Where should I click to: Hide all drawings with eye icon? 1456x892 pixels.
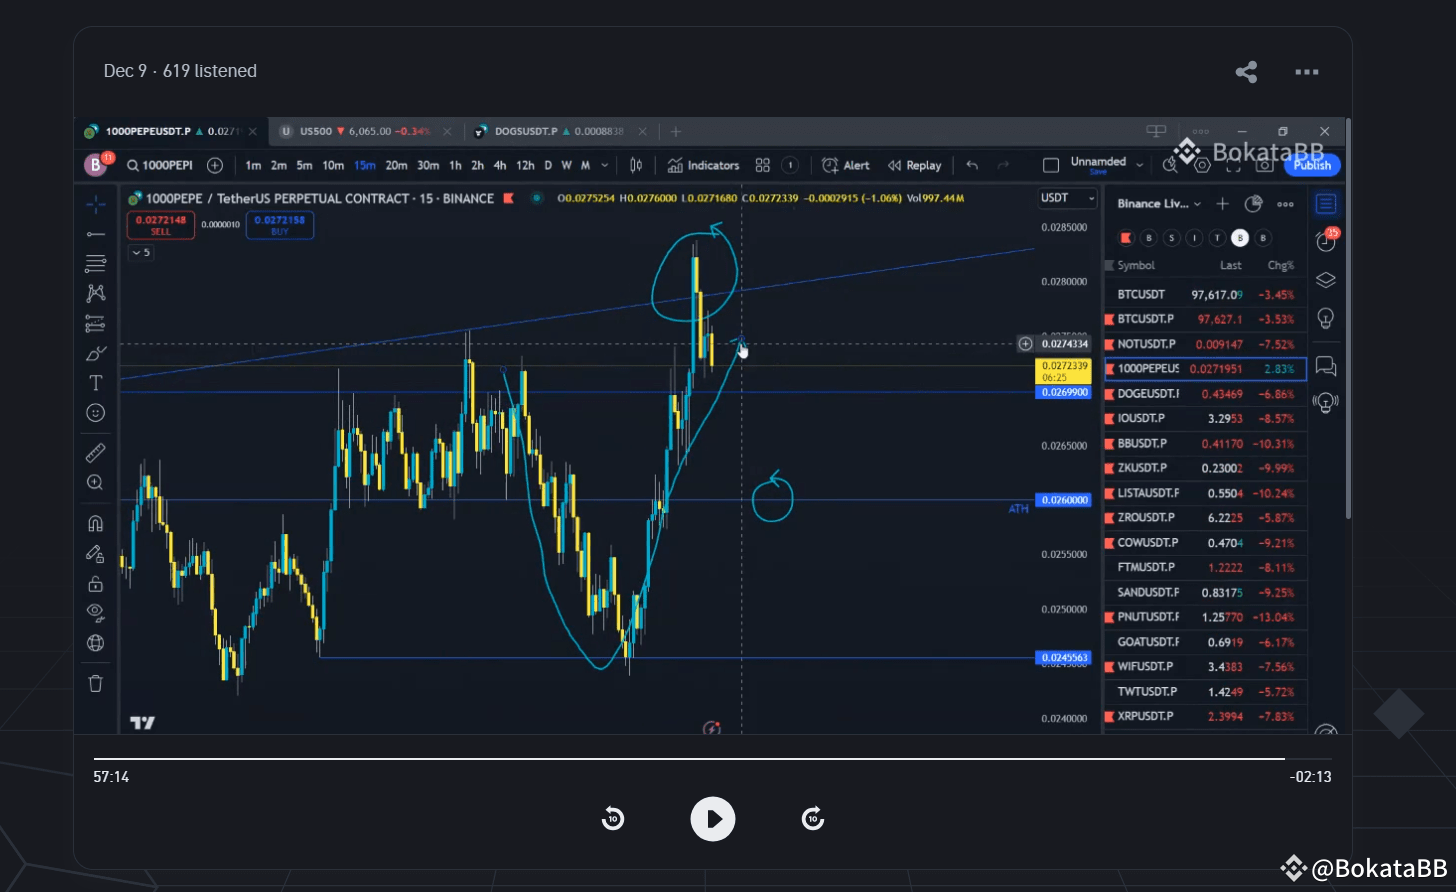click(96, 612)
